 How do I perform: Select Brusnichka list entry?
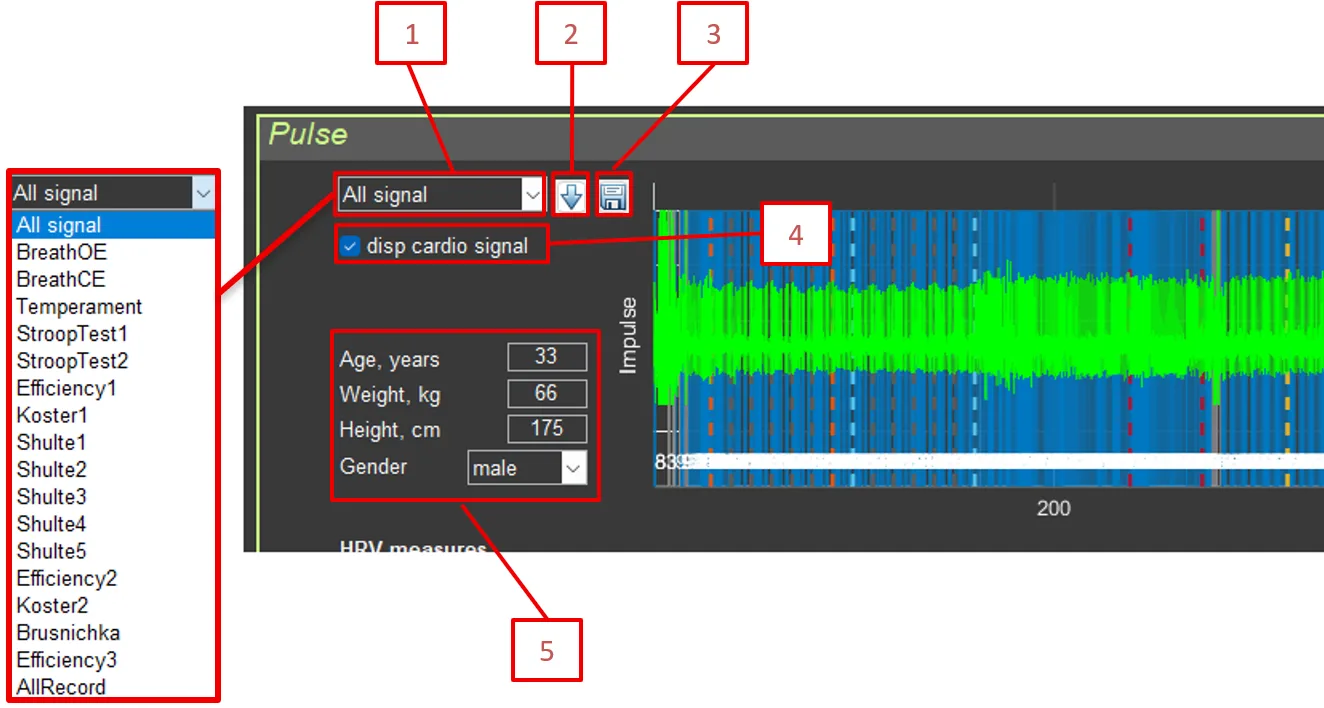[x=68, y=633]
